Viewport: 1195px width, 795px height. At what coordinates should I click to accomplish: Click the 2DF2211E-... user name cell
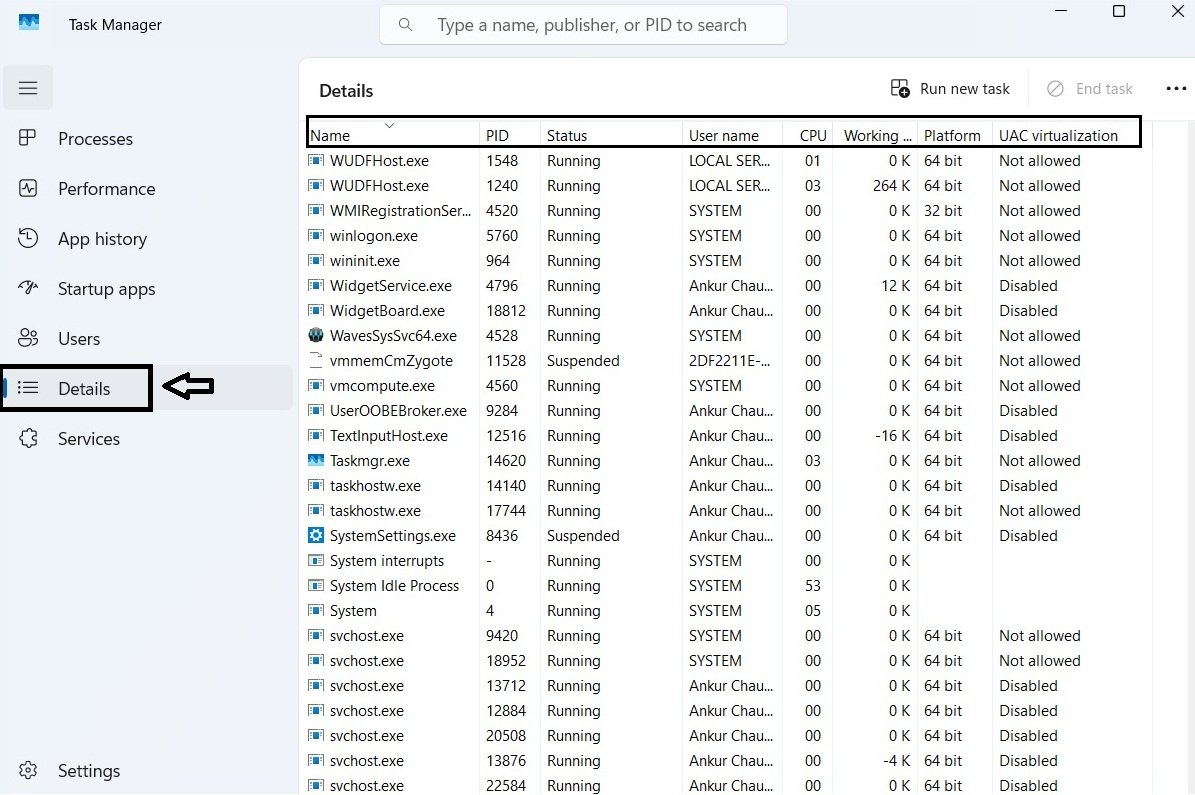(x=729, y=361)
